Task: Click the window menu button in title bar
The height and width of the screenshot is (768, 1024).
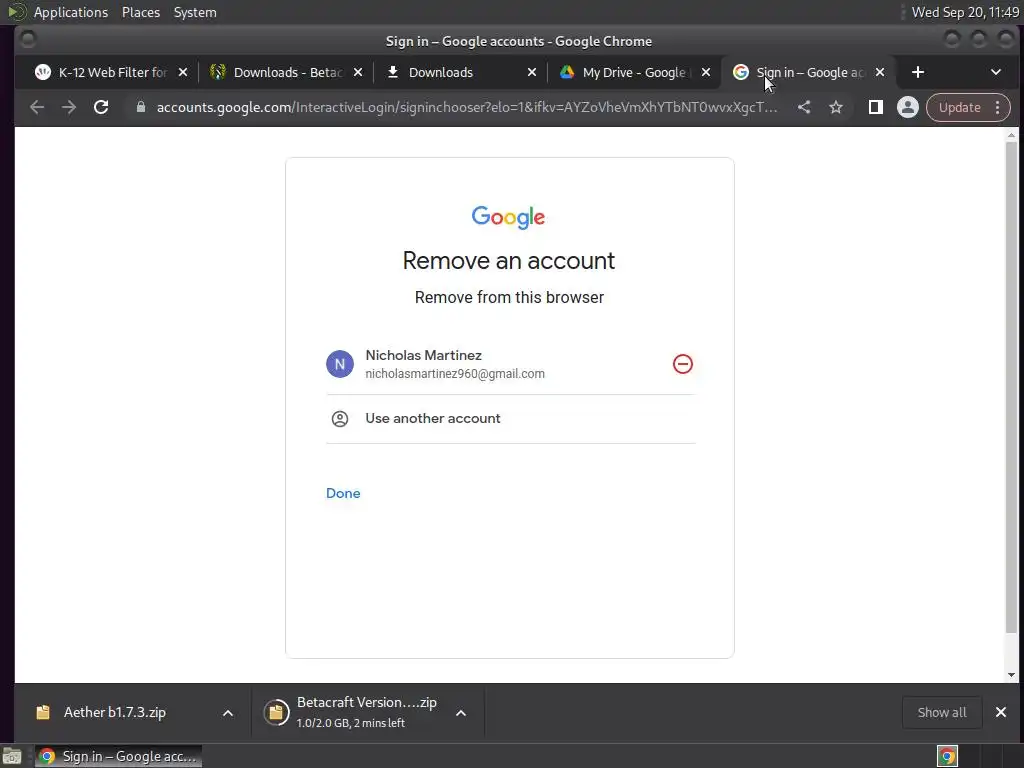Action: [28, 40]
